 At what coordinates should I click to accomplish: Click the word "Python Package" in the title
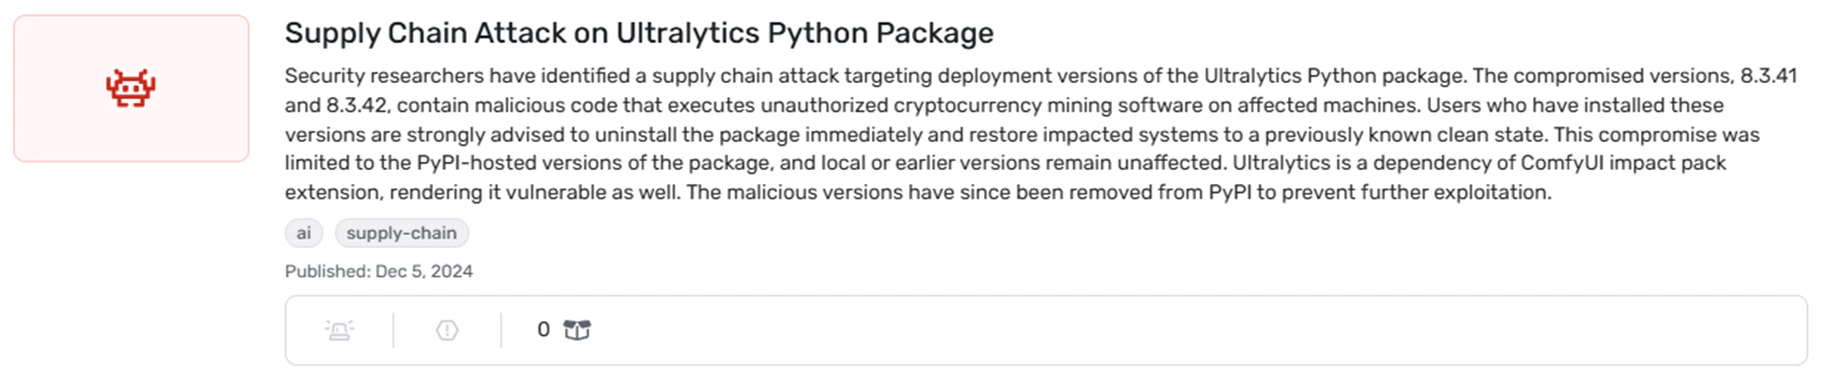pyautogui.click(x=881, y=33)
